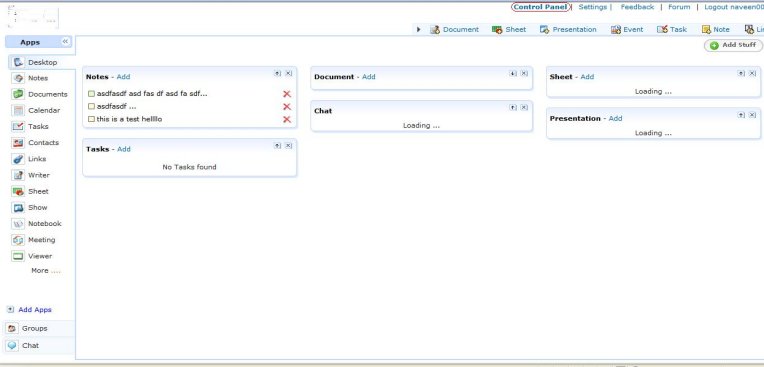The width and height of the screenshot is (764, 367).
Task: Open note 'asdfasdf asd fas df asd fa sdf...'
Action: click(152, 94)
